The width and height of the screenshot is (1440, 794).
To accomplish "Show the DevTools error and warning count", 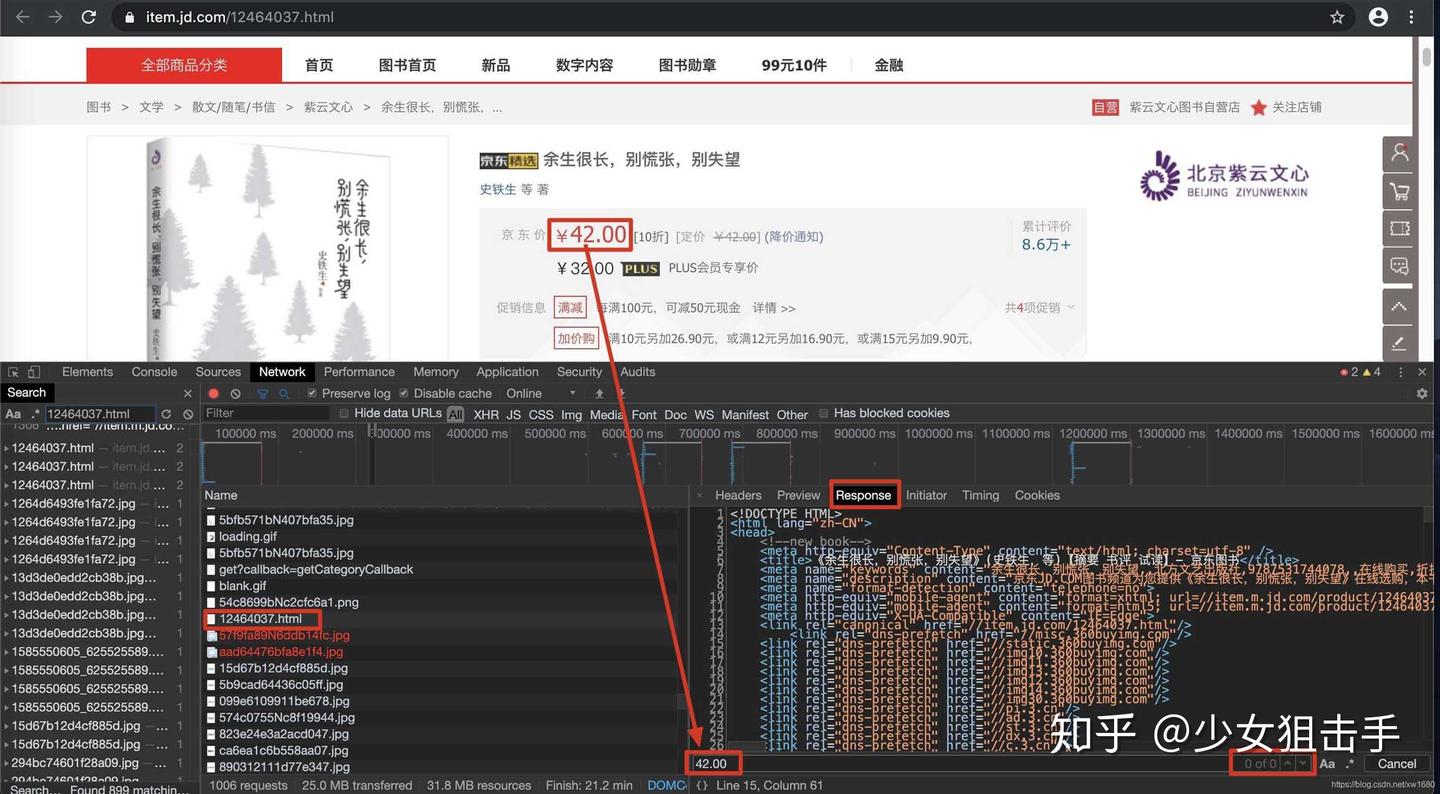I will 1360,372.
